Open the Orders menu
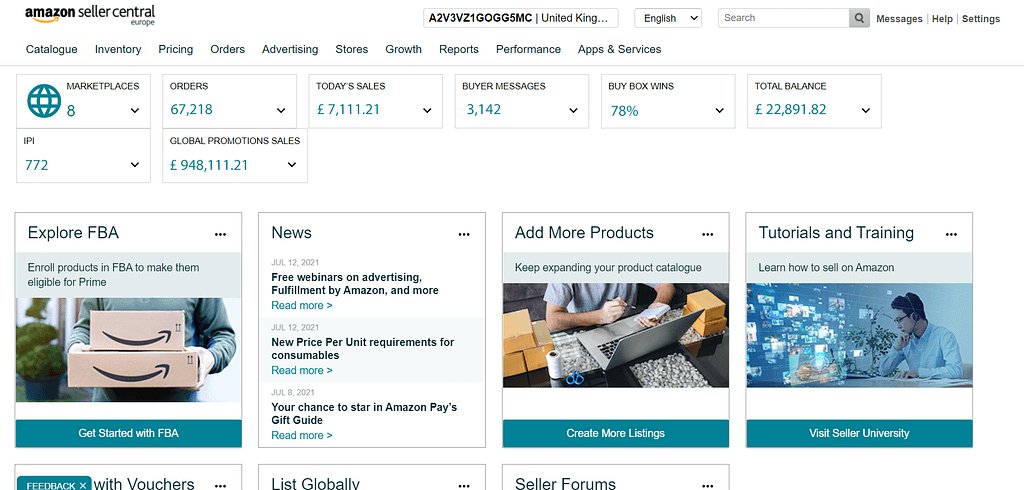The height and width of the screenshot is (490, 1024). [227, 49]
